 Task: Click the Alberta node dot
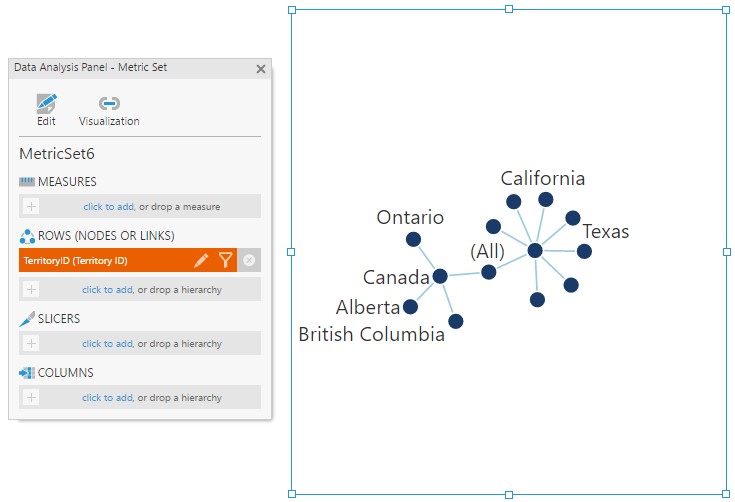pos(410,307)
